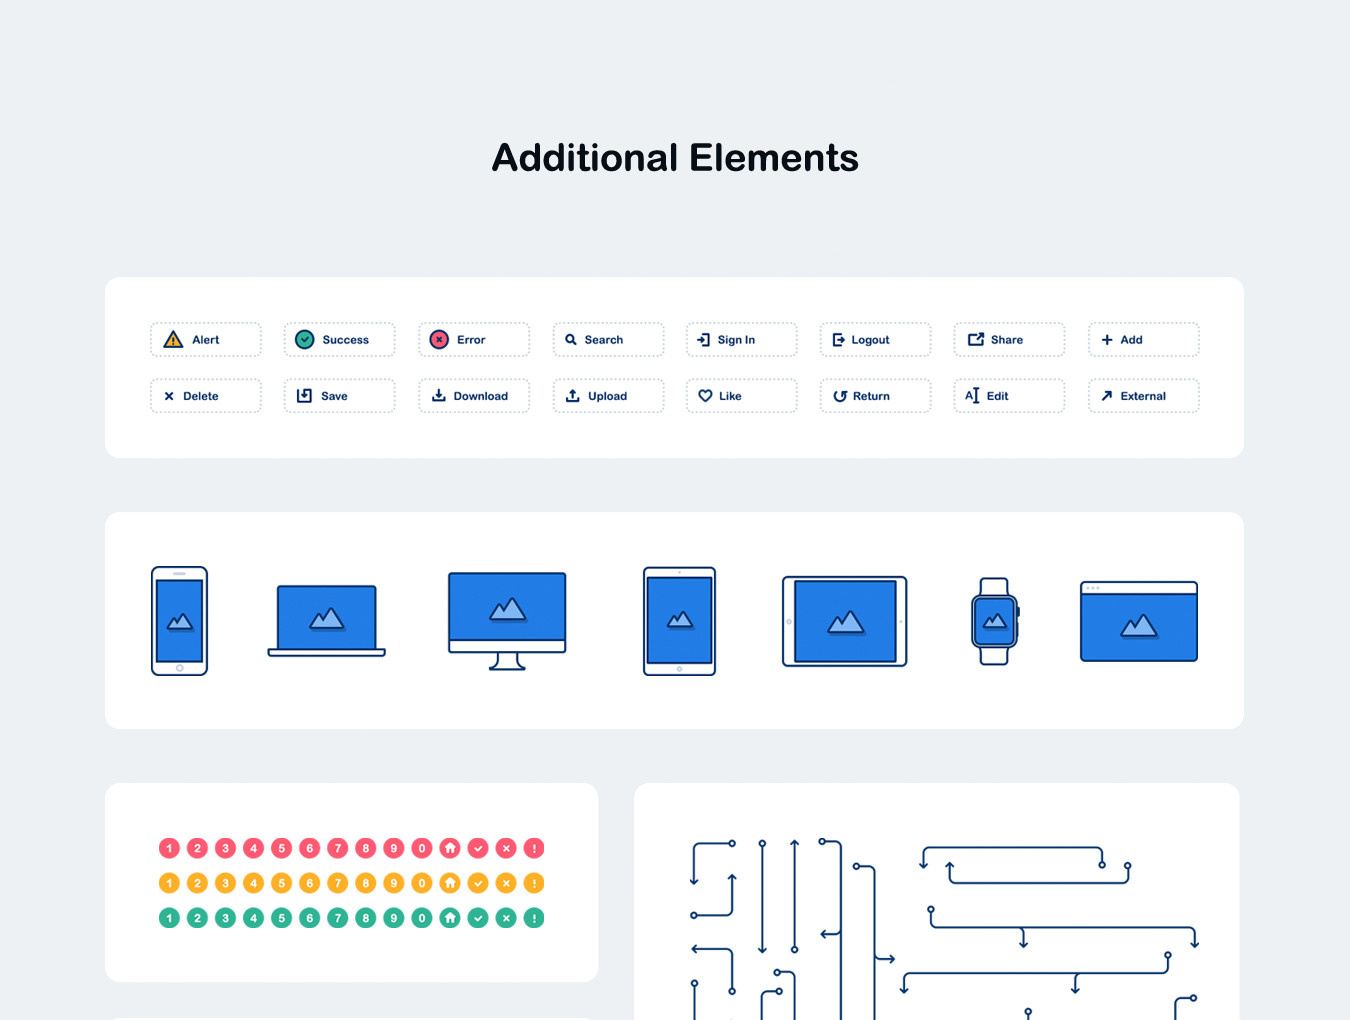1350x1020 pixels.
Task: Select the smartwatch device icon
Action: 995,621
